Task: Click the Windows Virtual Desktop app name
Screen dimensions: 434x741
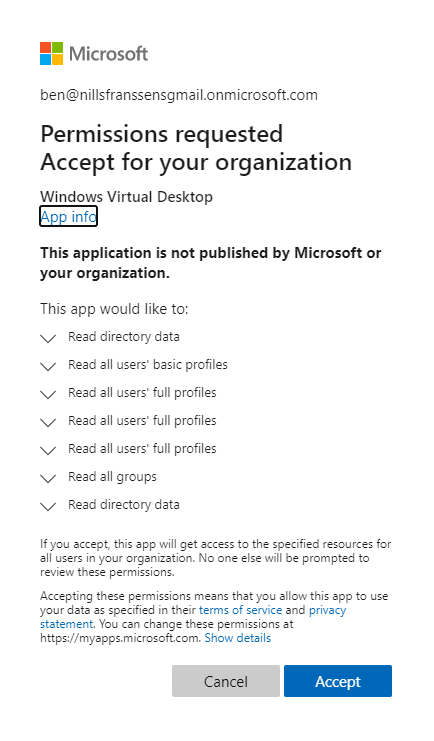Action: tap(126, 197)
